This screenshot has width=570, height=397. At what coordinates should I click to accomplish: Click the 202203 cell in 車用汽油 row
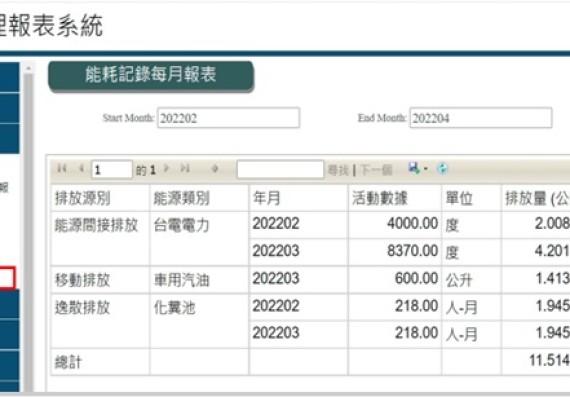pos(298,280)
